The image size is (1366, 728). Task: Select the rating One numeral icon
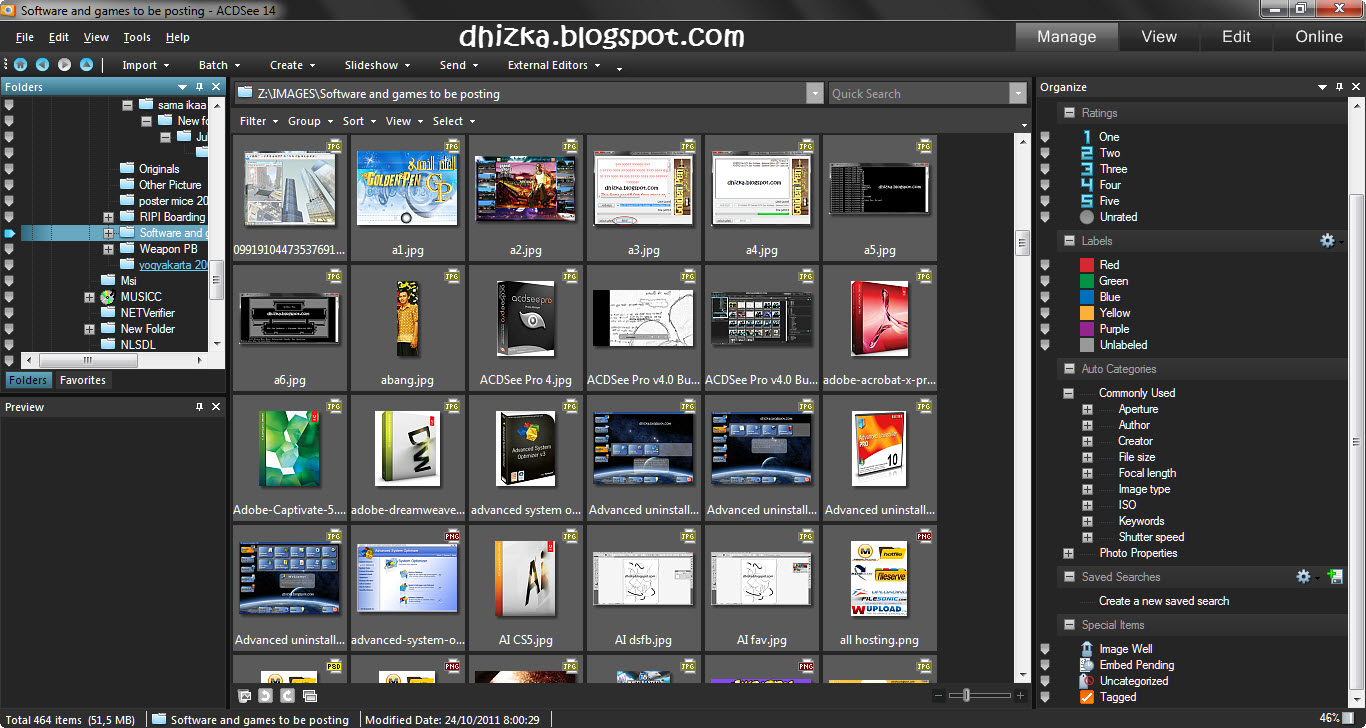point(1087,137)
